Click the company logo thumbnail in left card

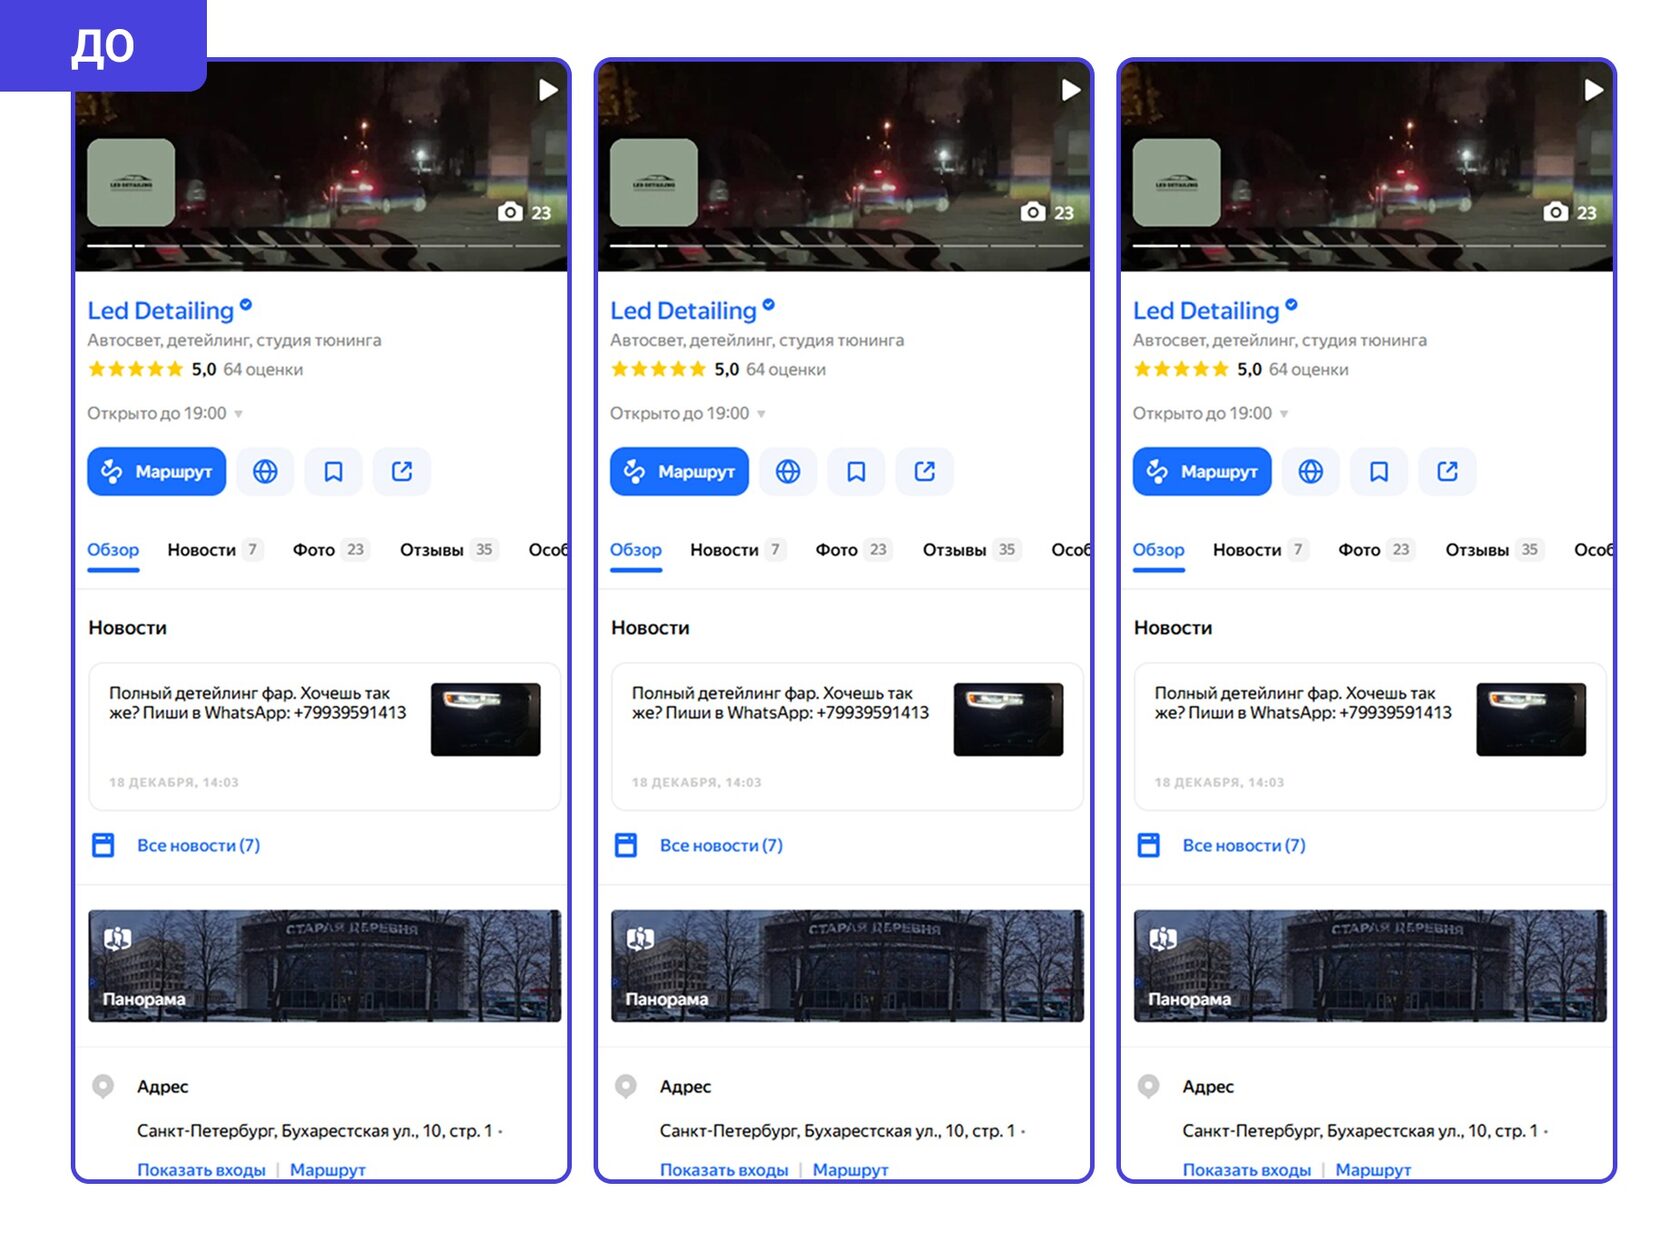click(x=131, y=182)
